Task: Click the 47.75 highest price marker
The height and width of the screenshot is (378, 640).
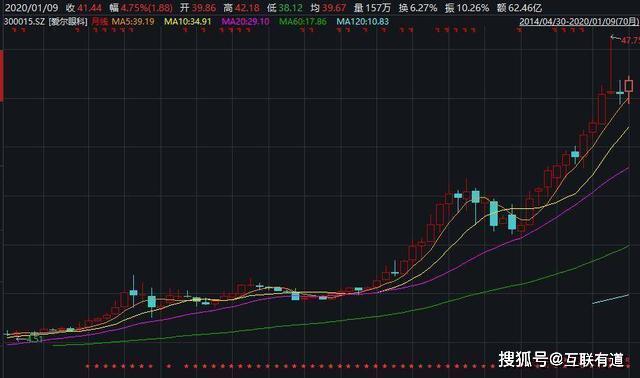Action: (x=630, y=40)
